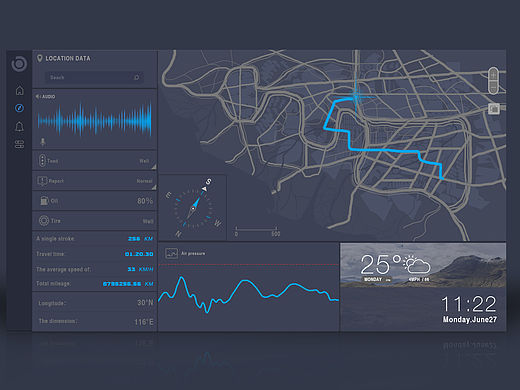
Task: Click Total mileage value
Action: click(x=128, y=284)
